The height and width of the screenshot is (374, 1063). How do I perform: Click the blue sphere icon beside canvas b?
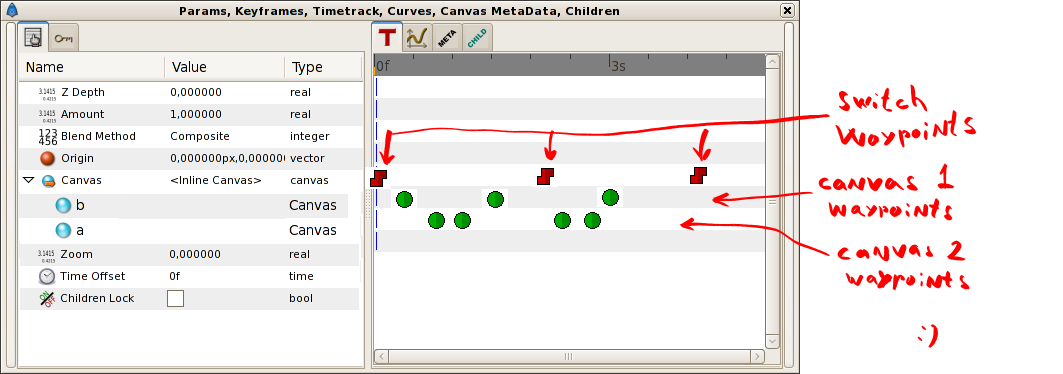64,205
